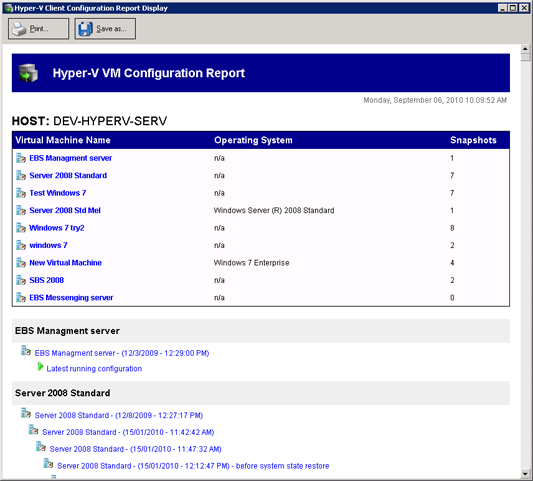533x481 pixels.
Task: Click VM icon beside Server 2008 Standard row
Action: [x=21, y=175]
